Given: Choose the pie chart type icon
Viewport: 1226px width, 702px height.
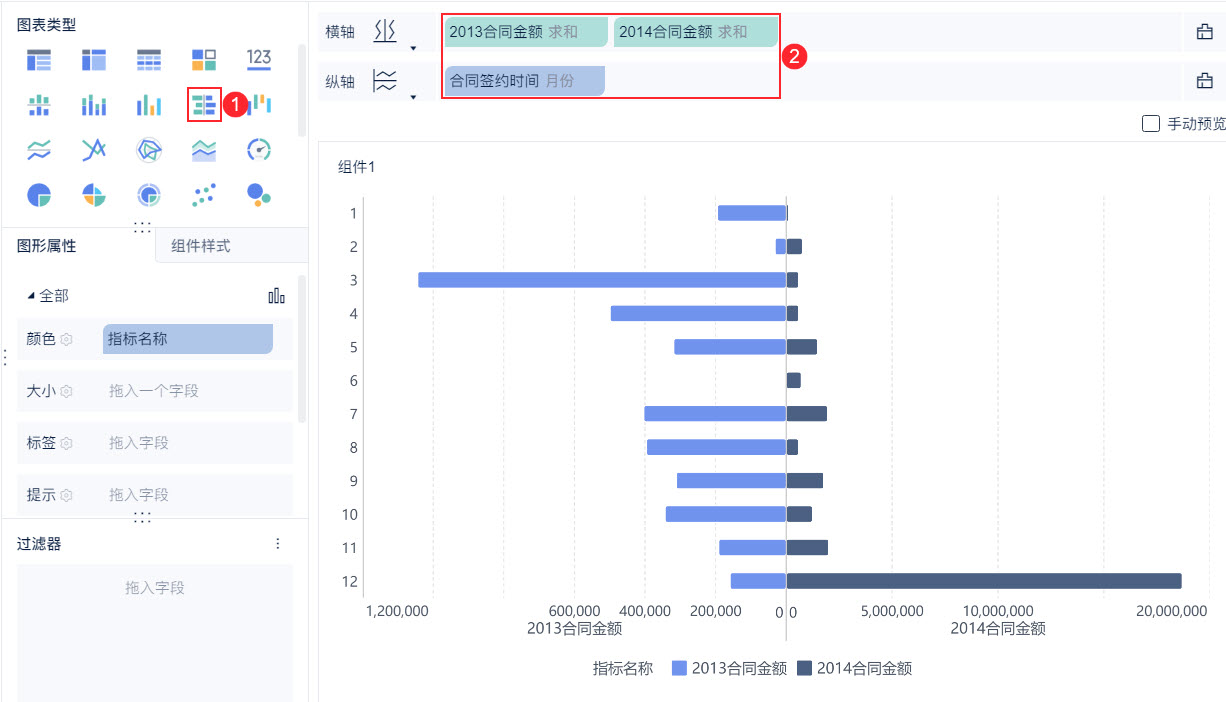Looking at the screenshot, I should 39,195.
